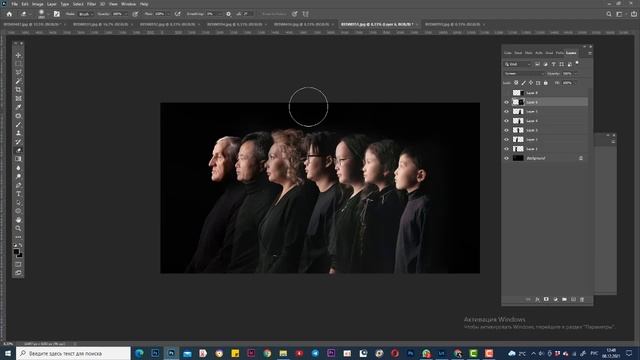This screenshot has width=640, height=360.
Task: Go to Home screen icon
Action: pyautogui.click(x=9, y=14)
